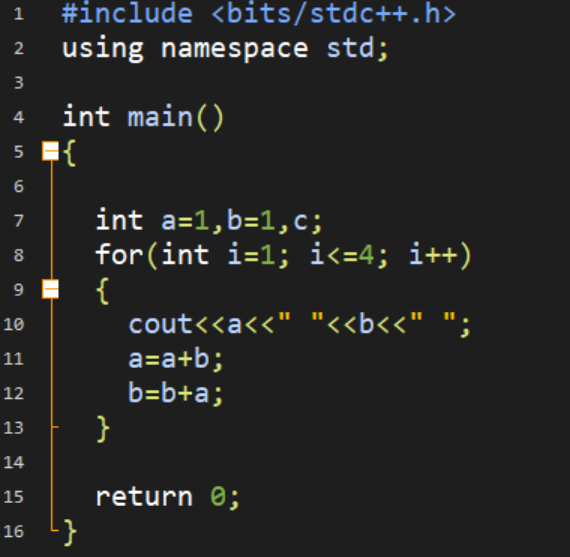570x557 pixels.
Task: Click line number 11 in the gutter
Action: point(14,359)
